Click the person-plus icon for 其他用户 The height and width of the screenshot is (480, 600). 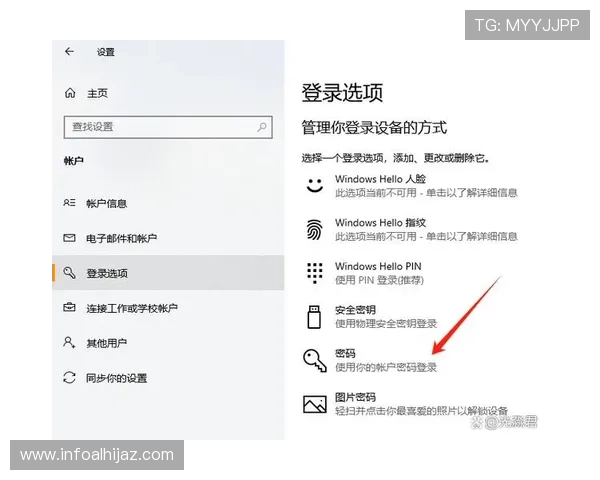coord(69,342)
